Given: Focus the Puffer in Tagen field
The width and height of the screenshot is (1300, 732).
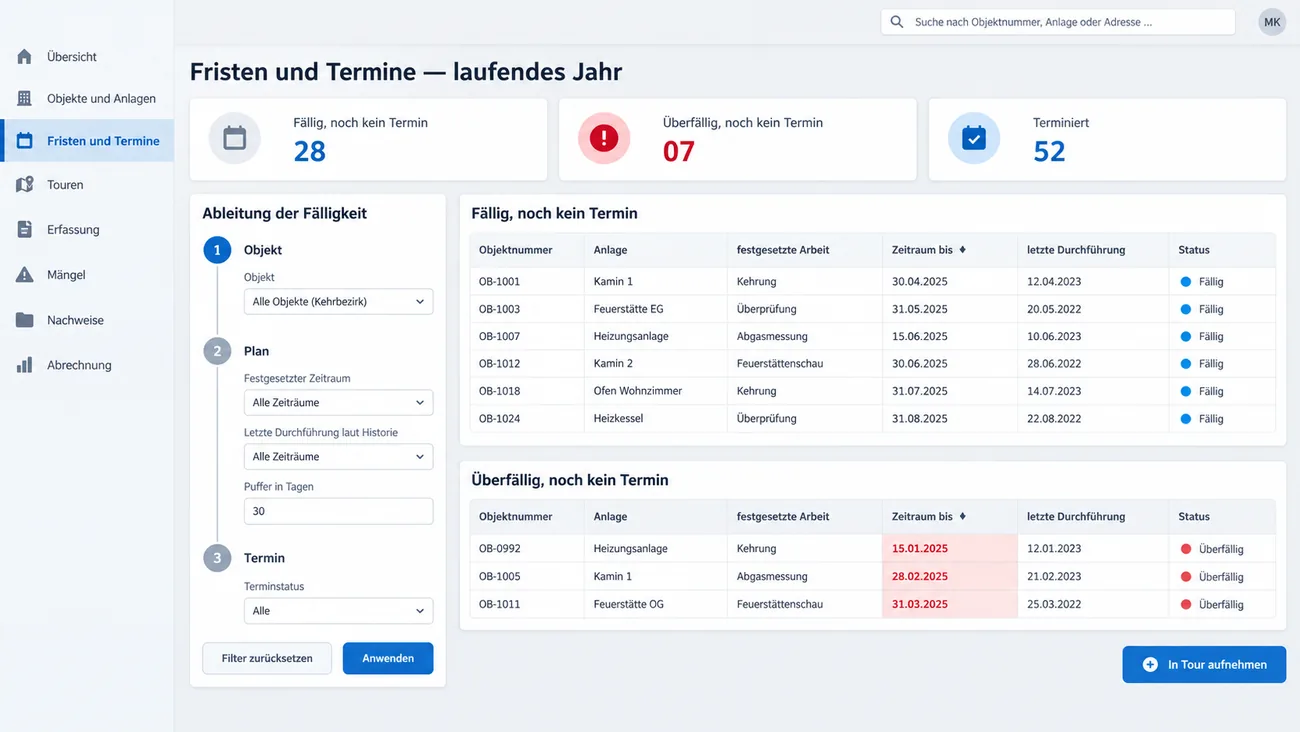Looking at the screenshot, I should 338,511.
